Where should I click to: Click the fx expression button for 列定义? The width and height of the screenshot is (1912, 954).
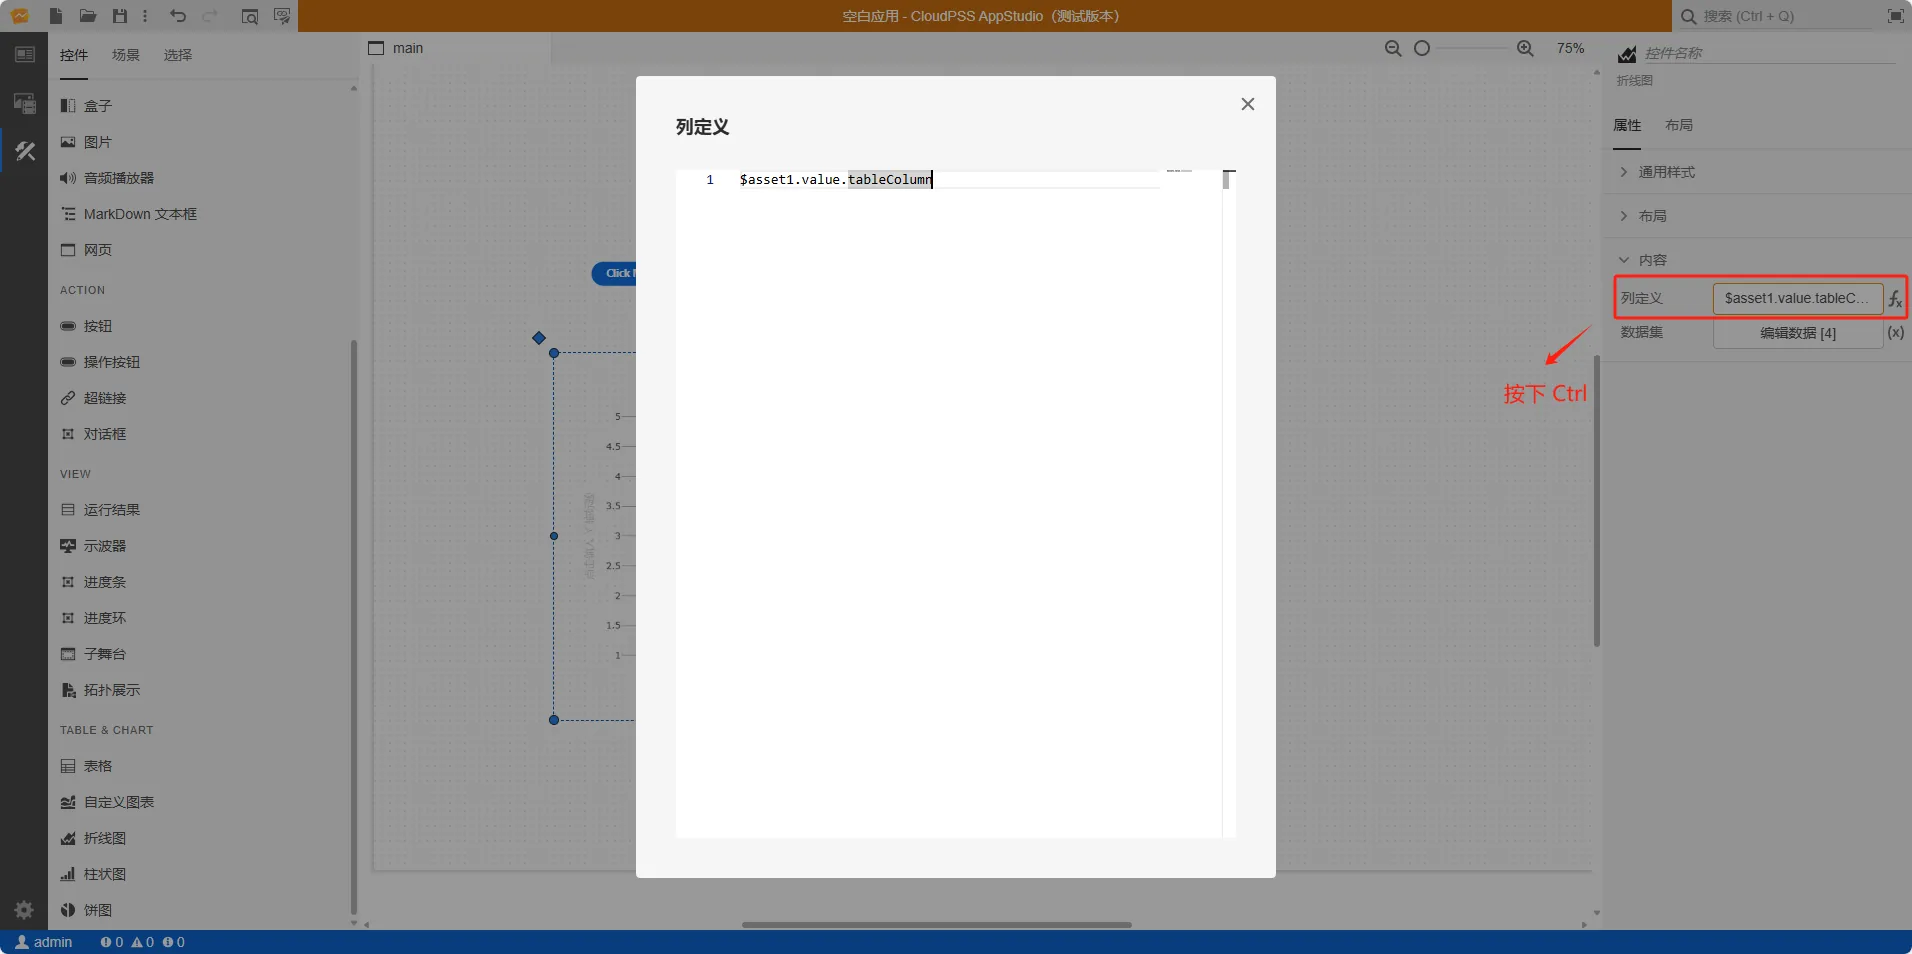[1895, 298]
